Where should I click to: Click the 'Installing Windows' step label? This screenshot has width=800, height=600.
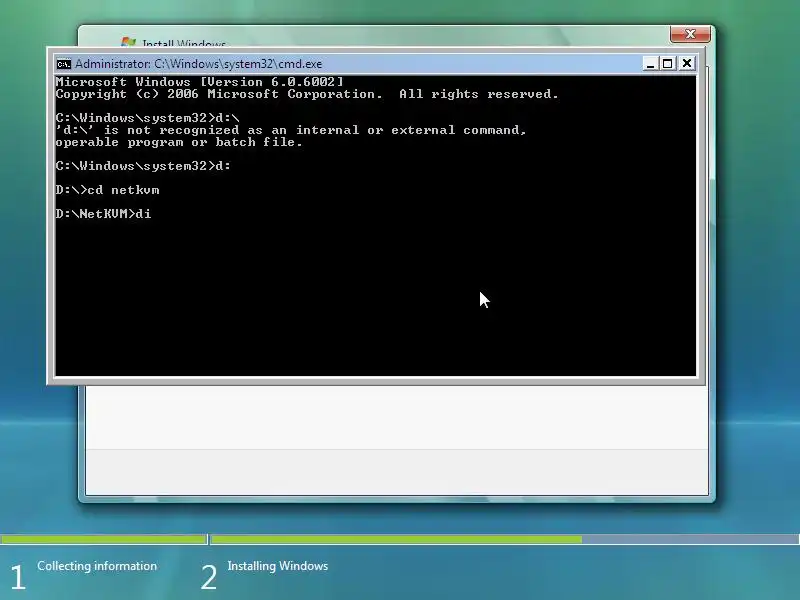click(x=278, y=566)
